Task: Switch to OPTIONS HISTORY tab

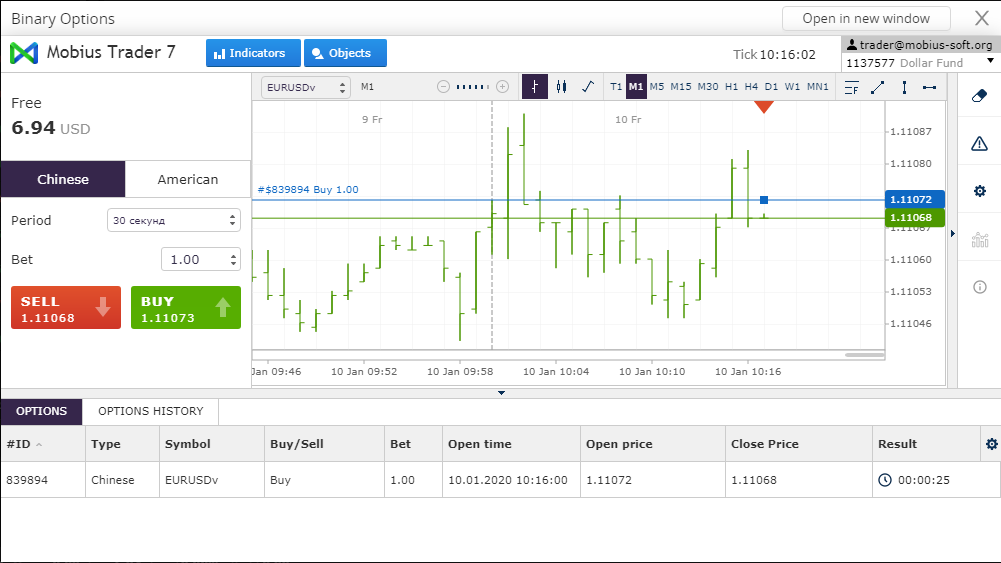Action: [151, 412]
